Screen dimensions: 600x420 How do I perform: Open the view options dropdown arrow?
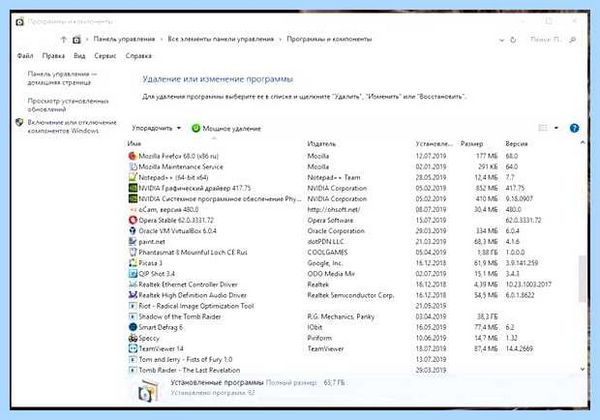tap(556, 128)
